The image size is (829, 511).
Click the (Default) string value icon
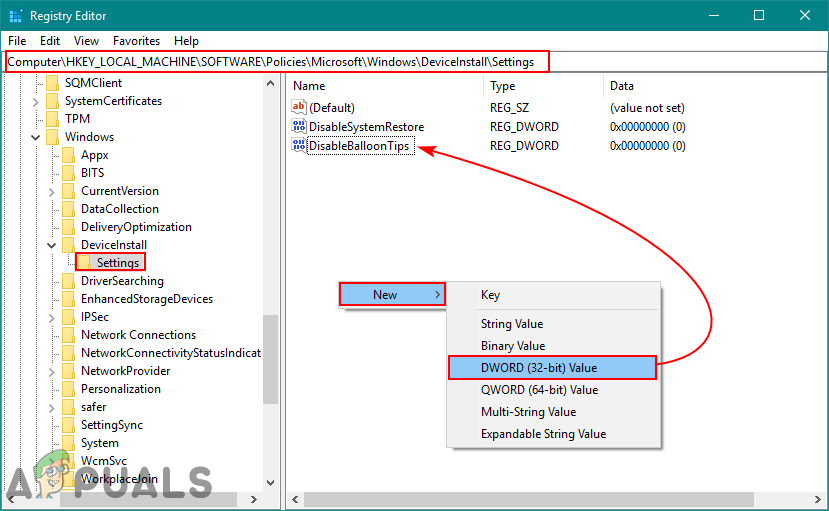pos(299,107)
